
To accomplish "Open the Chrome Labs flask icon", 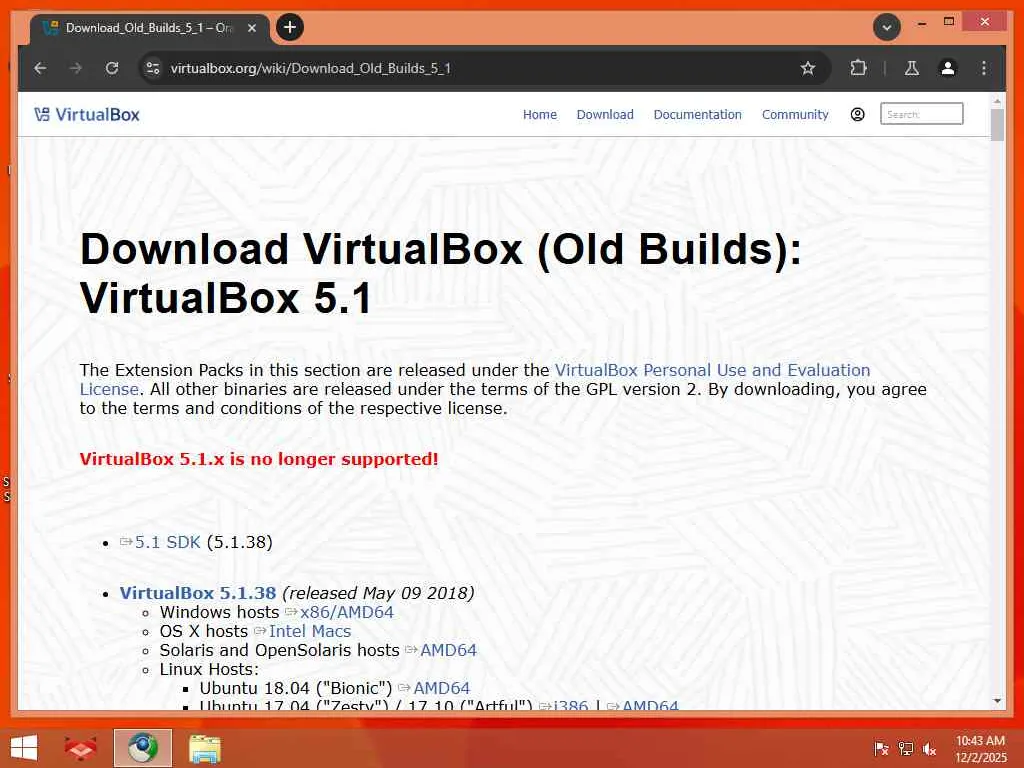I will (x=912, y=68).
